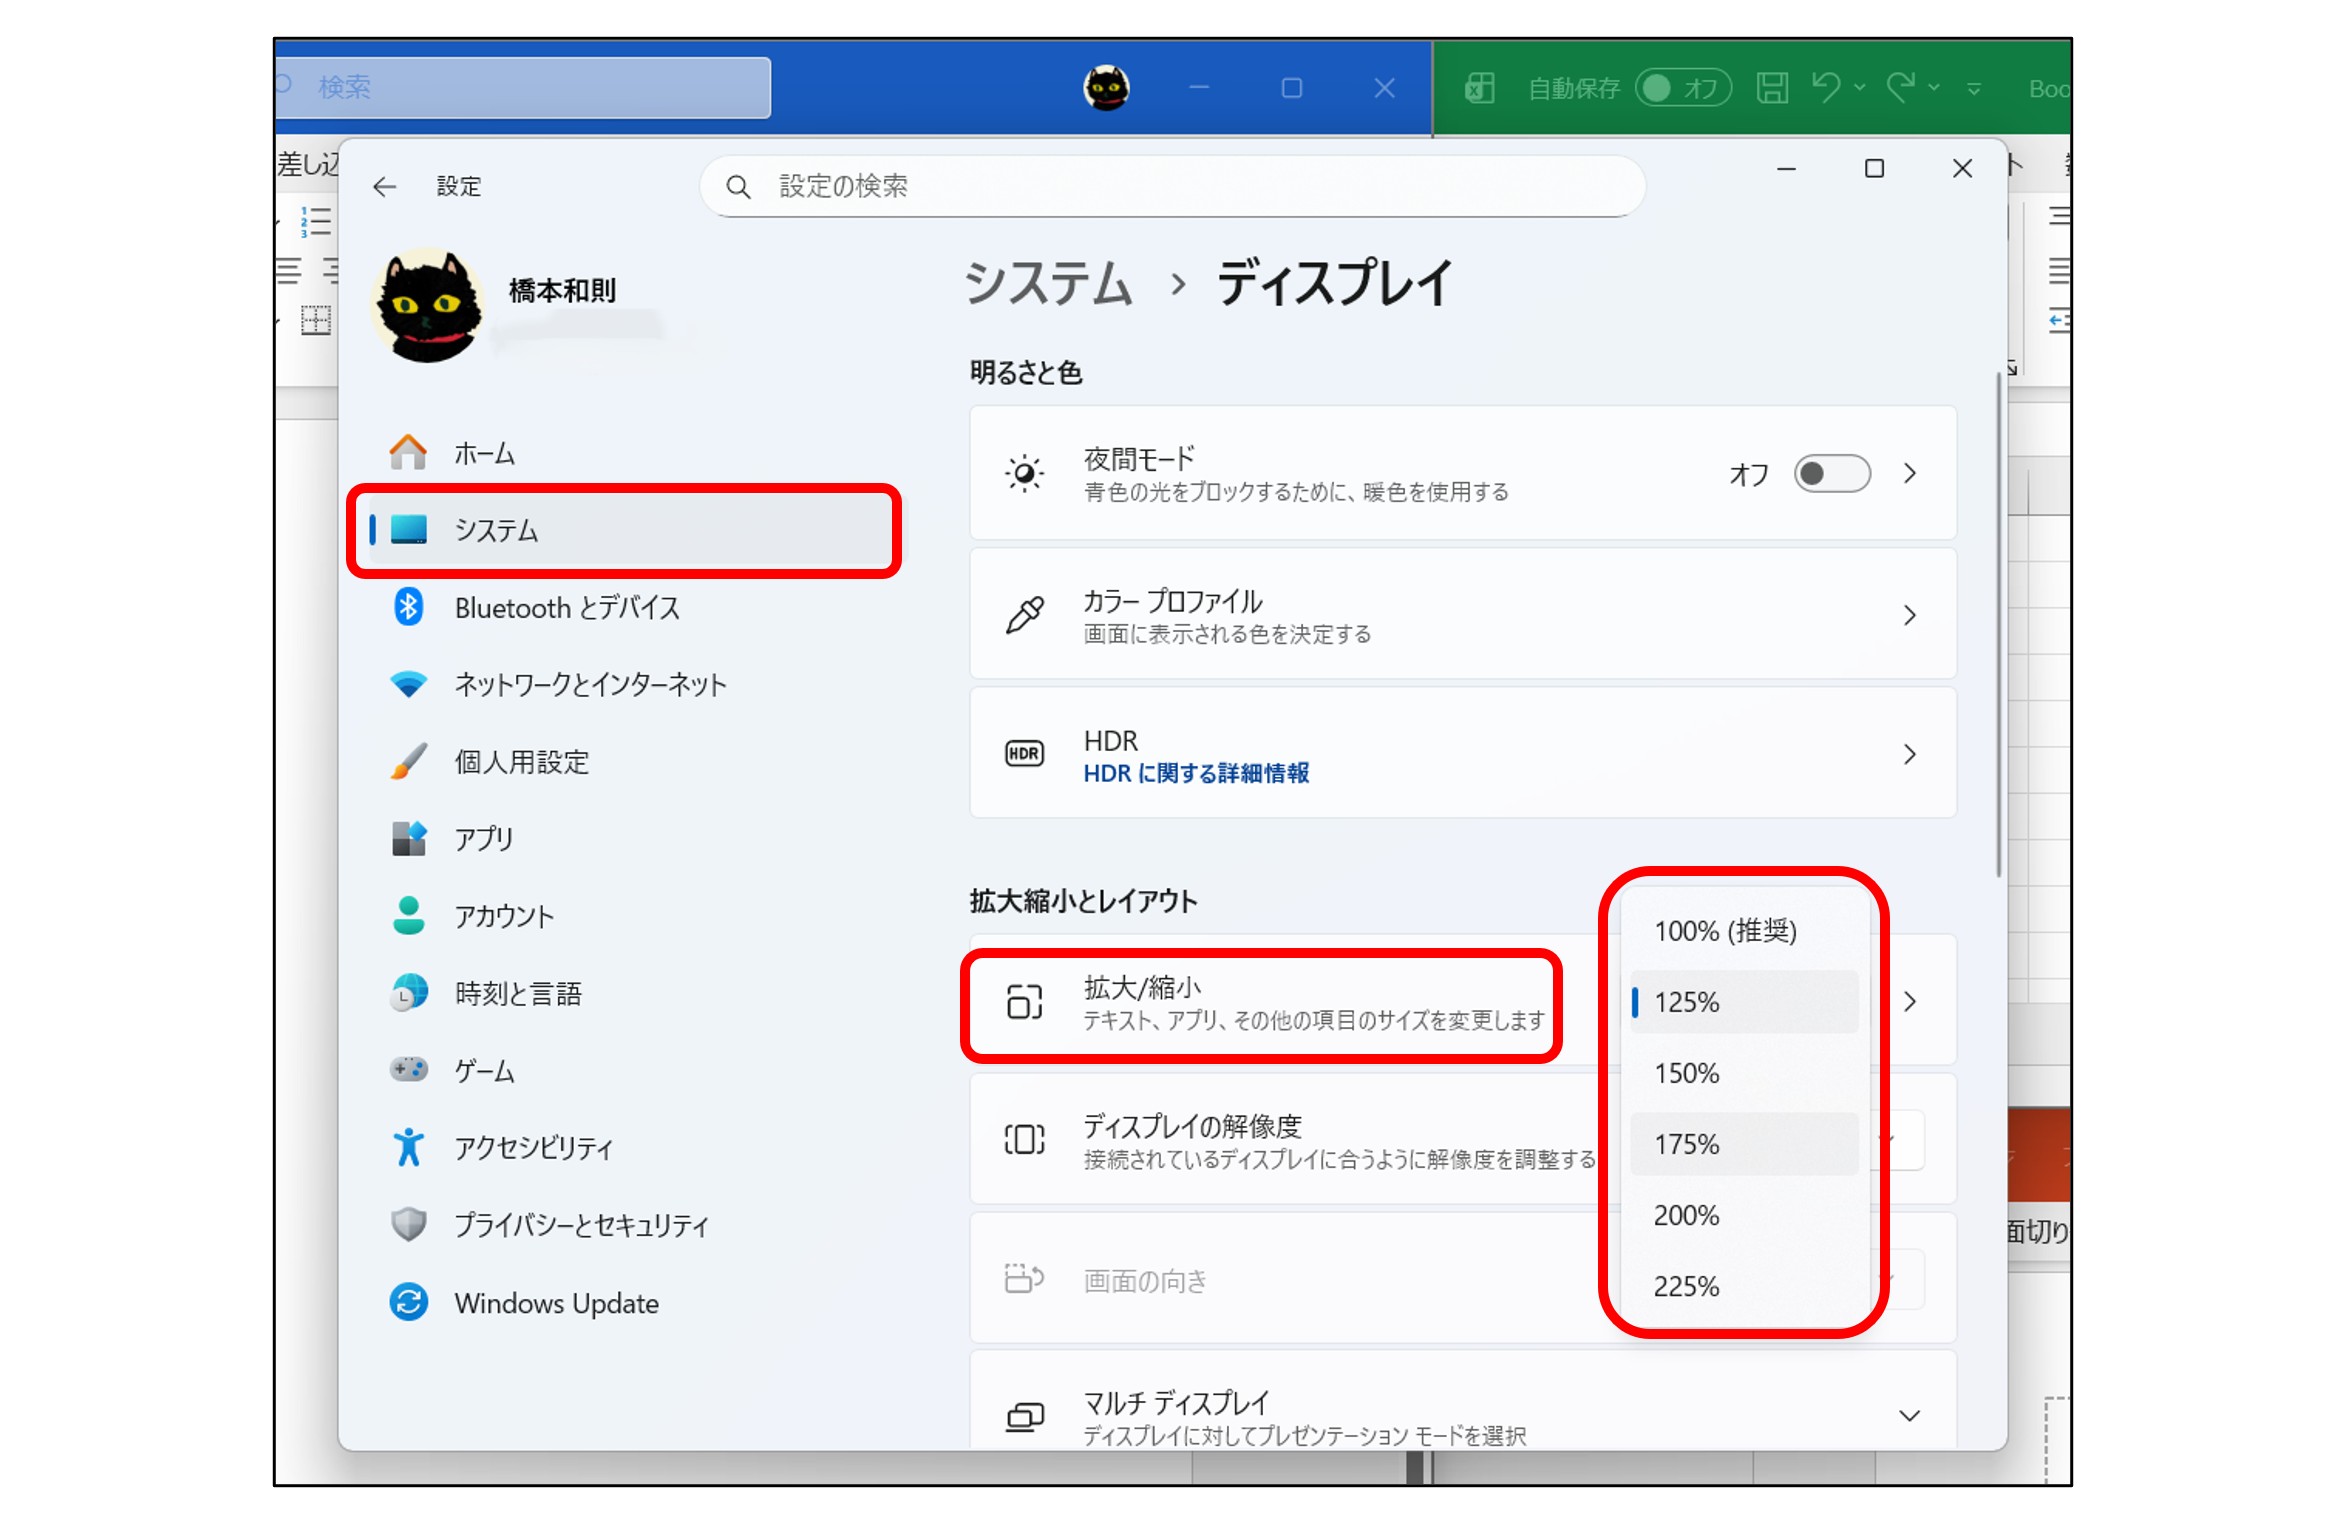This screenshot has width=2346, height=1524.
Task: Open Bluetooth and devices settings
Action: tap(566, 608)
